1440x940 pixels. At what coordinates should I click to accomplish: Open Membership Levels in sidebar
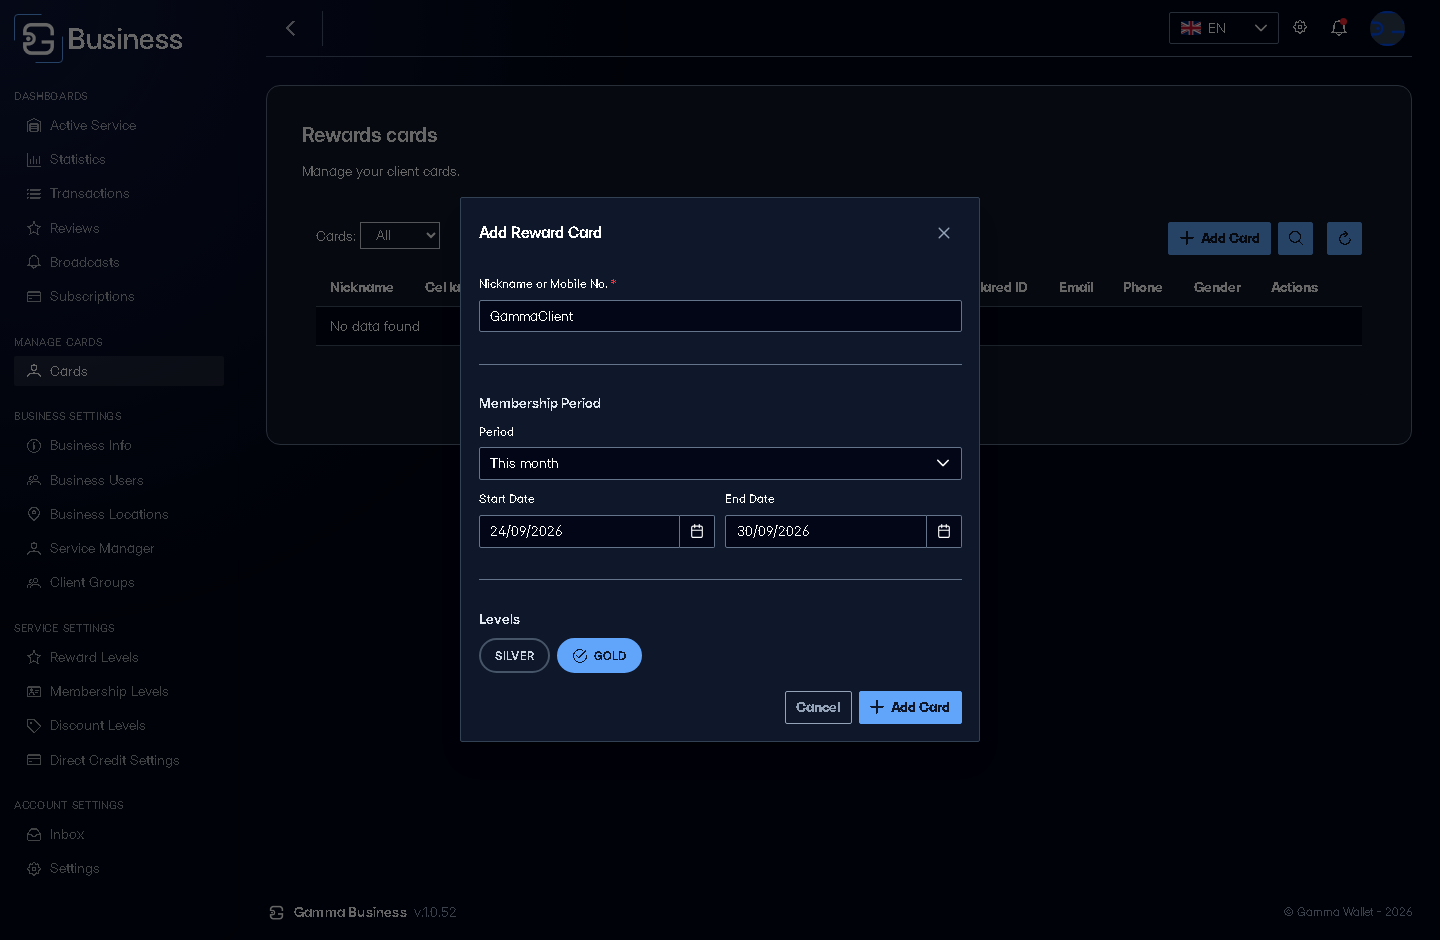pyautogui.click(x=119, y=691)
